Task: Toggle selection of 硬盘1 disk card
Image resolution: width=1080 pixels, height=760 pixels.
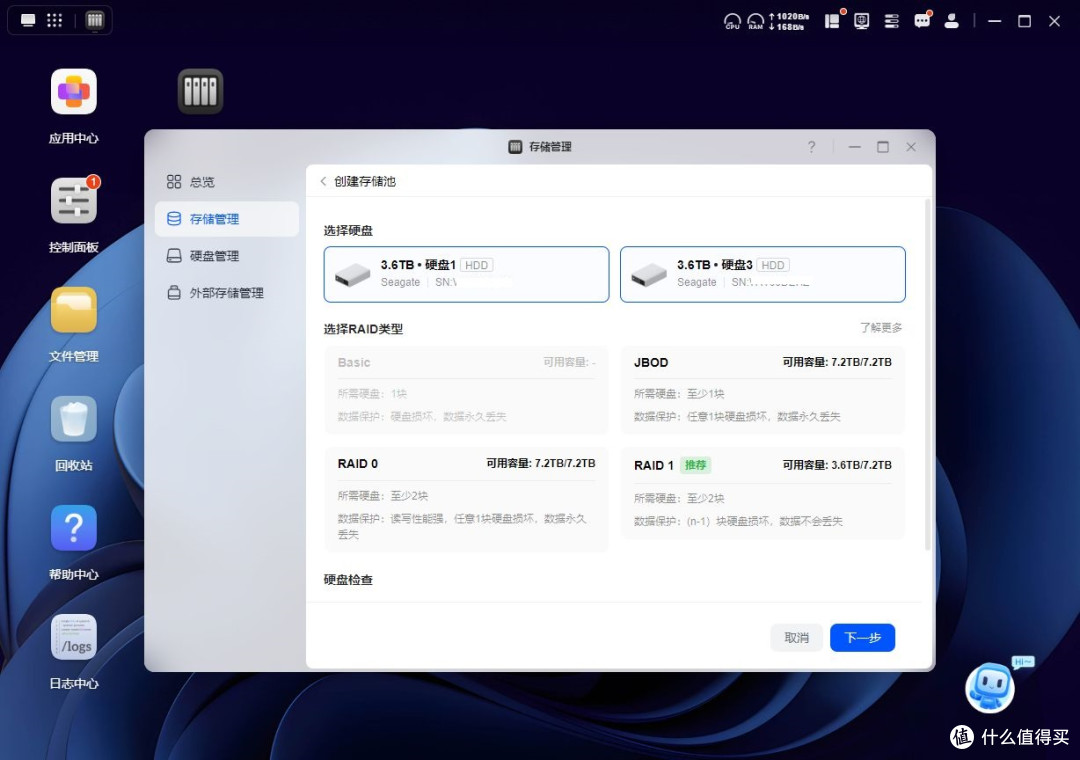Action: click(x=466, y=274)
